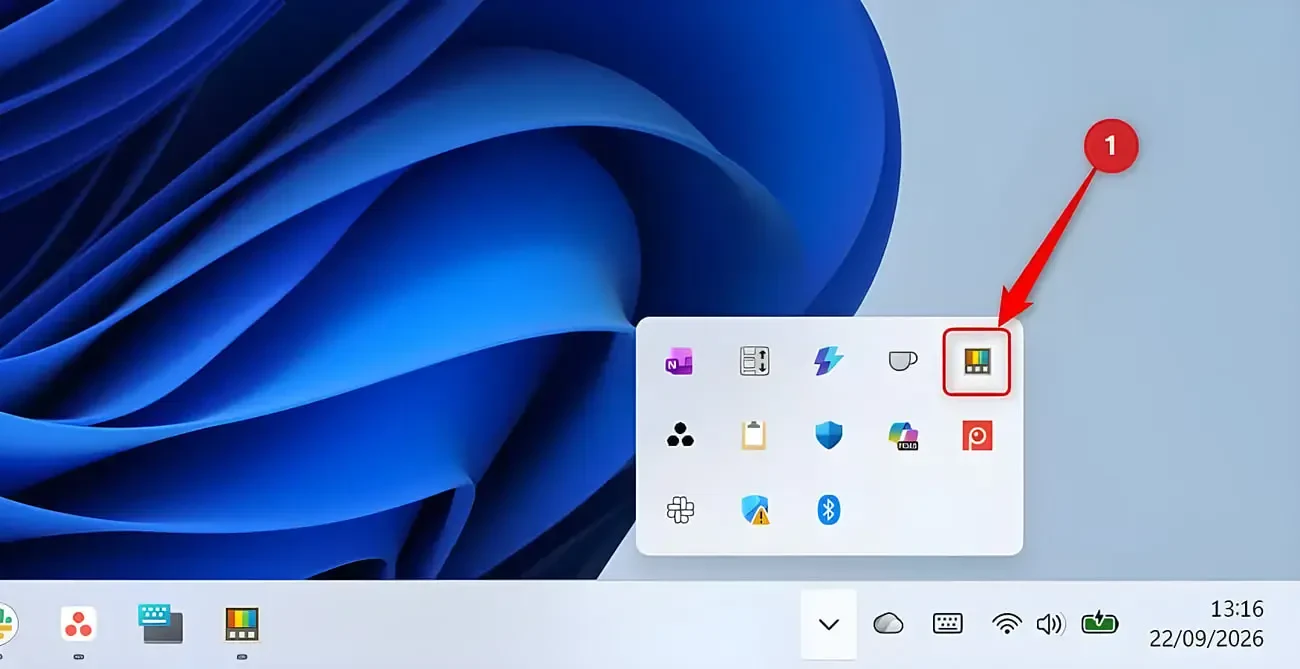Viewport: 1300px width, 669px height.
Task: Click the Bluetooth icon in the tray overflow
Action: [x=829, y=510]
